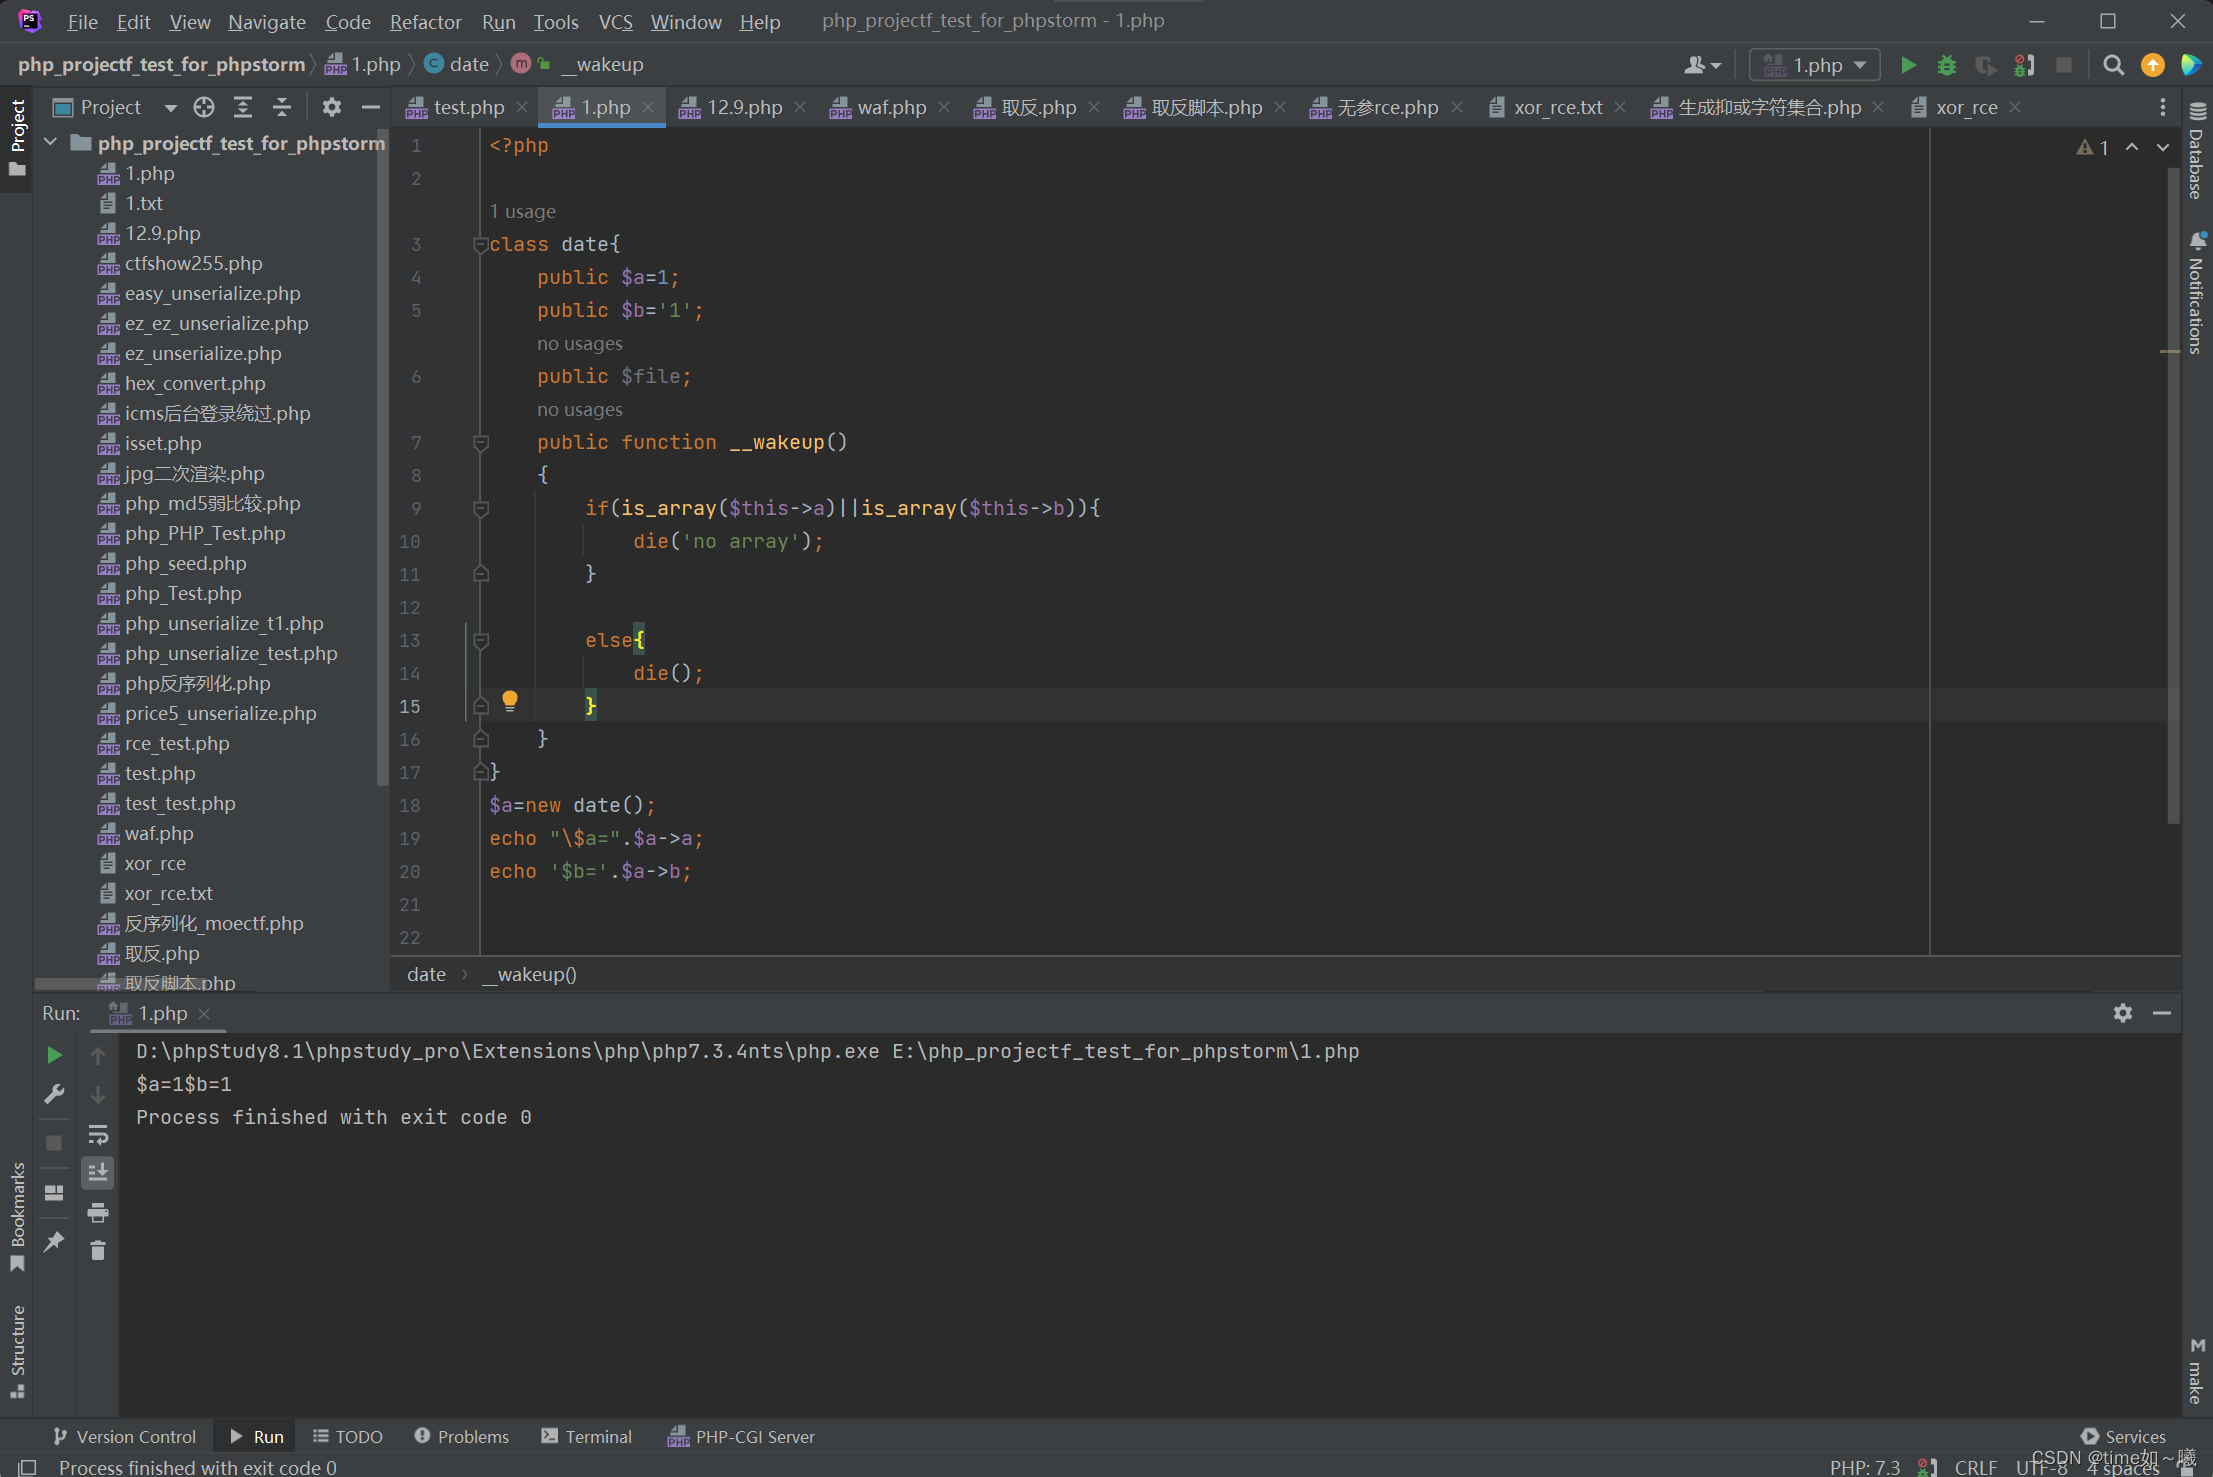Open the Search Everywhere magnifier
2213x1477 pixels.
pyautogui.click(x=2113, y=65)
